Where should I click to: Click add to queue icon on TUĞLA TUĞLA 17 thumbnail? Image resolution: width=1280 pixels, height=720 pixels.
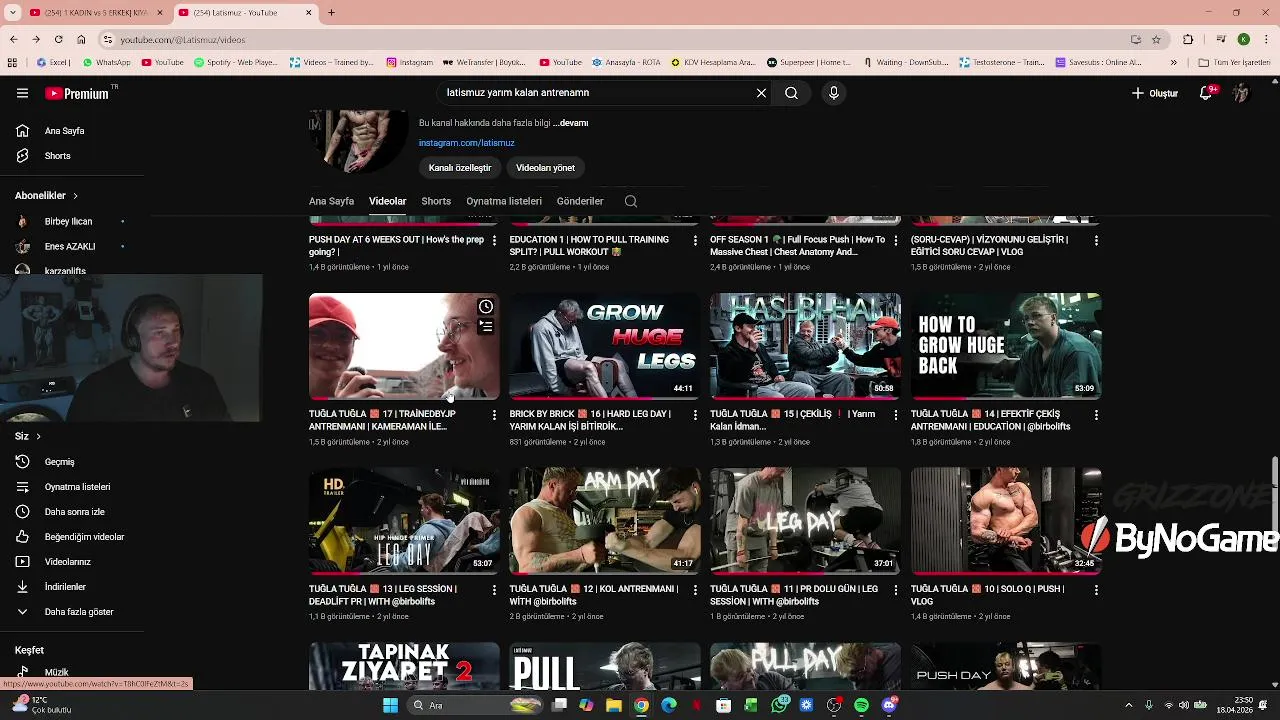click(485, 326)
